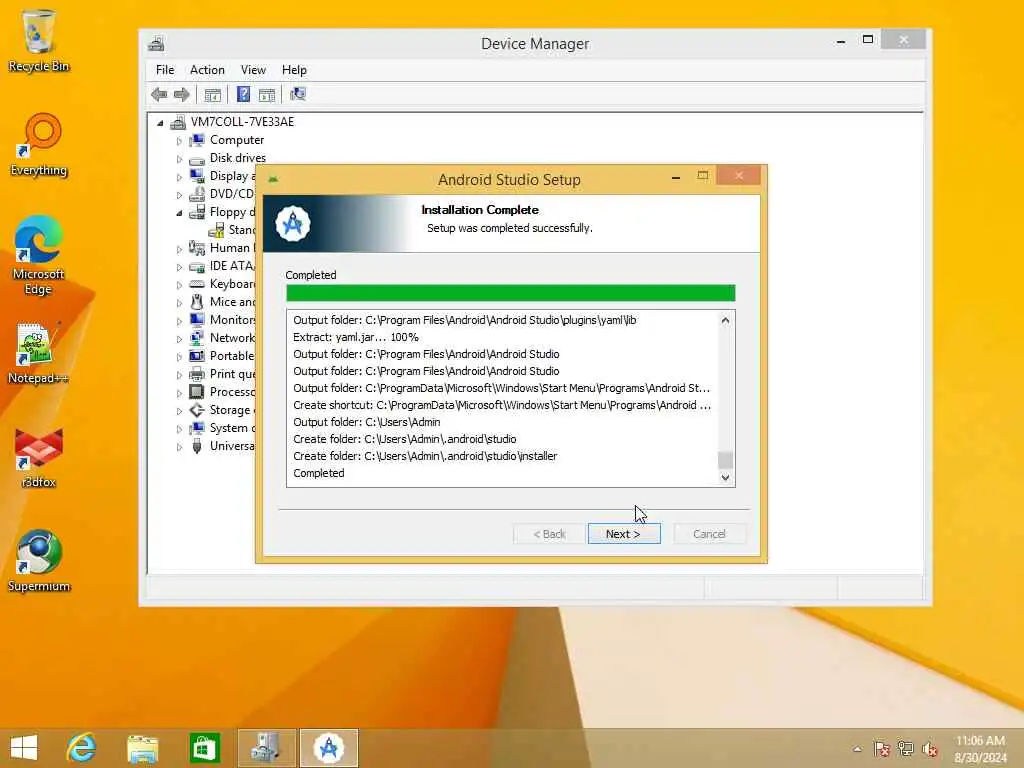This screenshot has height=768, width=1024.
Task: Select the Standard floppy controller child item
Action: (x=242, y=230)
